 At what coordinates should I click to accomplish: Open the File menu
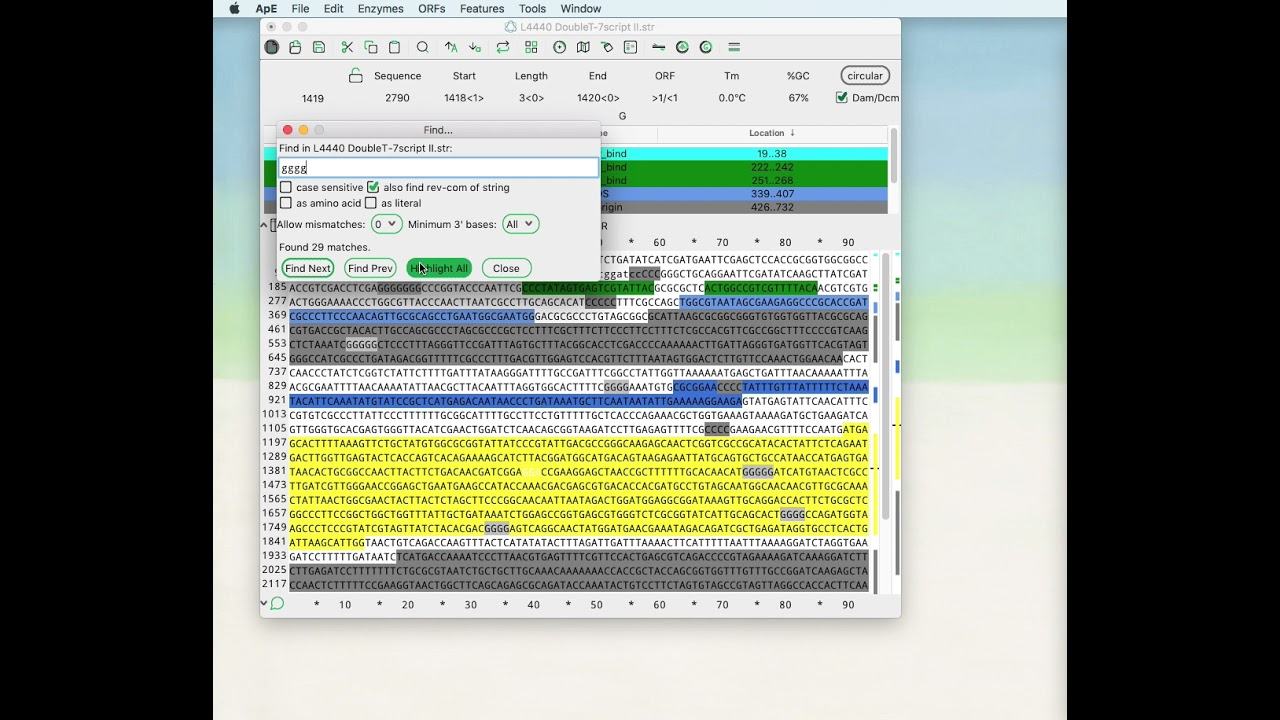(x=300, y=9)
